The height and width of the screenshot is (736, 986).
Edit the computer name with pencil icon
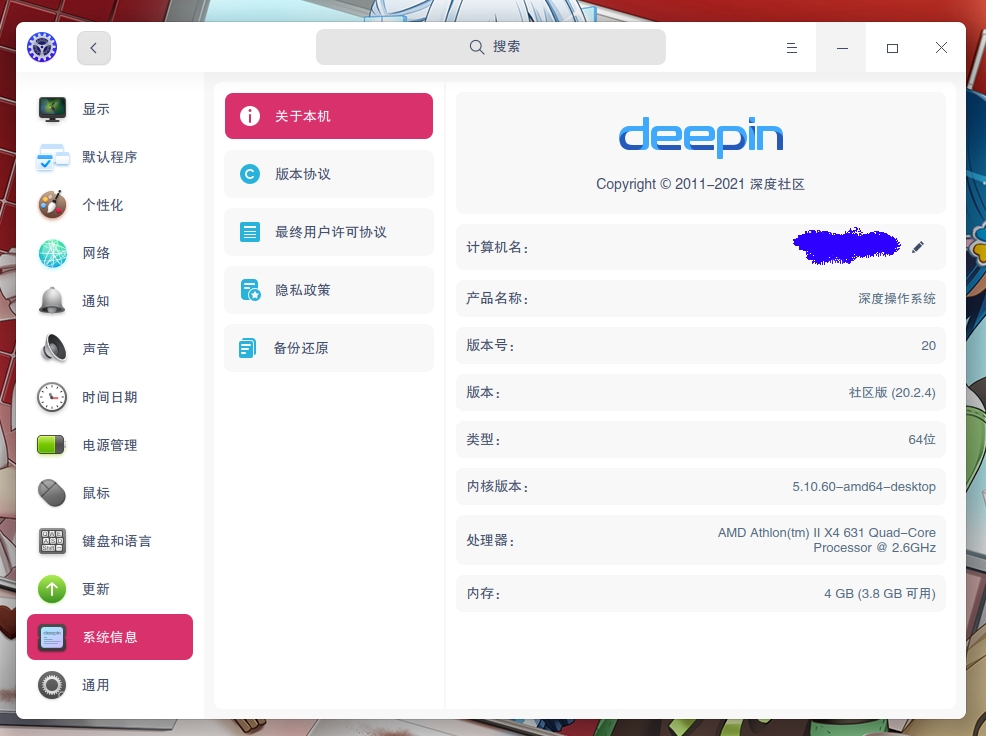pos(918,247)
